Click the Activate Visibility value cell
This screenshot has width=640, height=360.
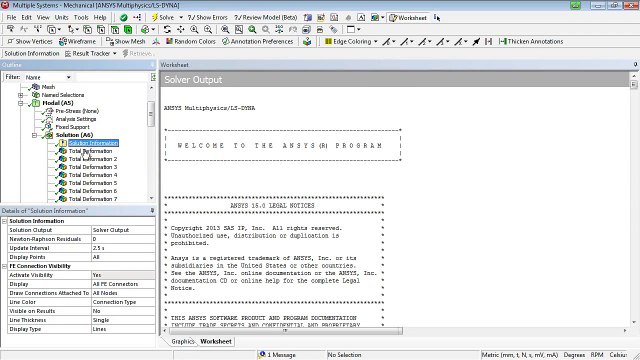click(x=123, y=275)
